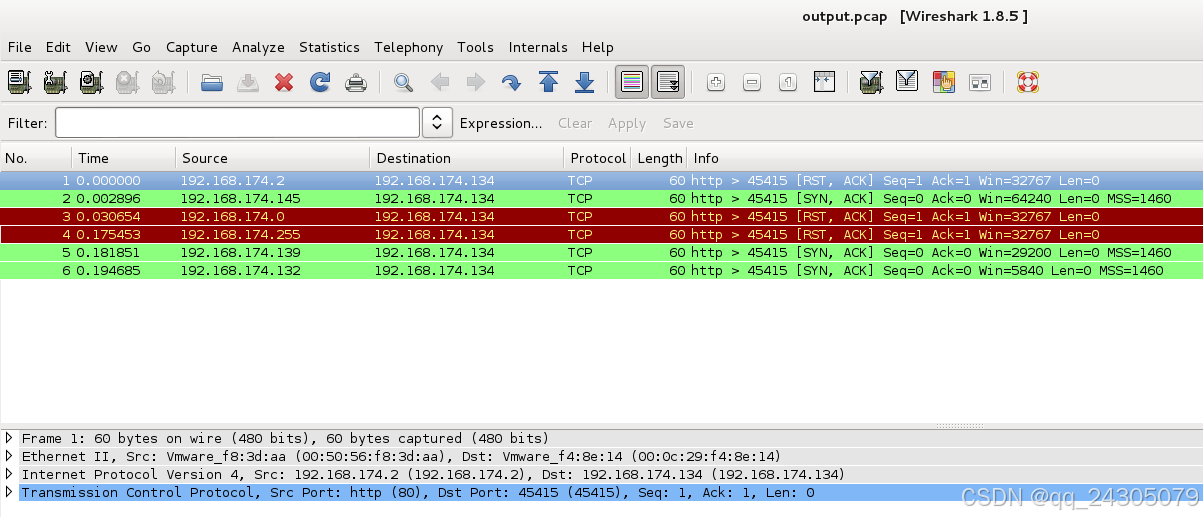The image size is (1203, 517).
Task: Open help (lifebuoy icon)
Action: point(1027,82)
